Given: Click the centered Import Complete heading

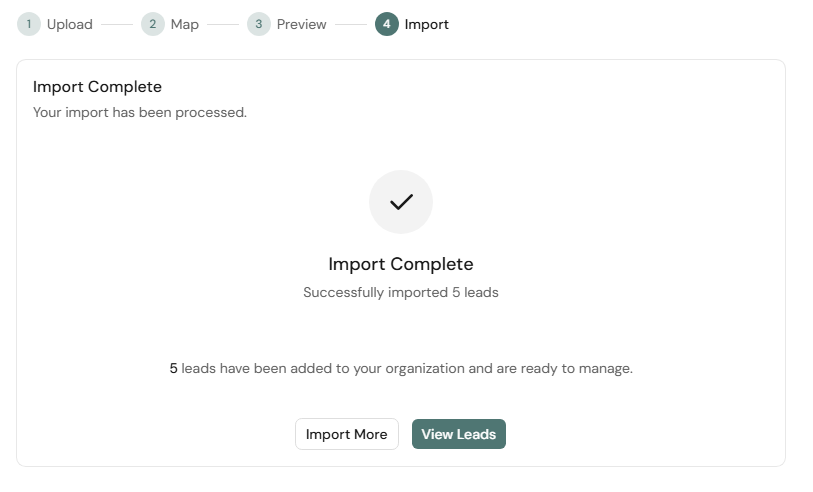Looking at the screenshot, I should point(401,264).
